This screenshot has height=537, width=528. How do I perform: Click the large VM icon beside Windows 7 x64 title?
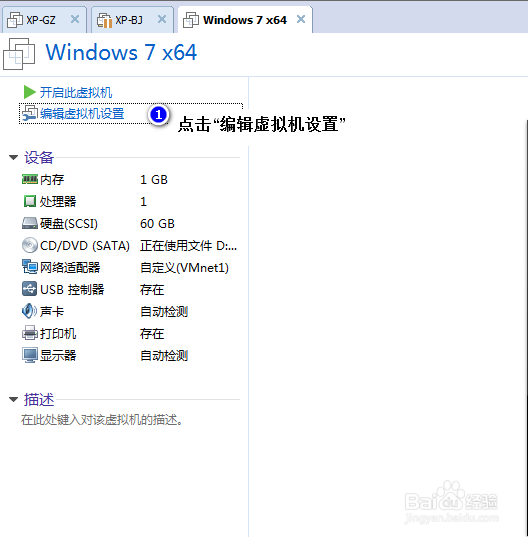click(x=19, y=54)
